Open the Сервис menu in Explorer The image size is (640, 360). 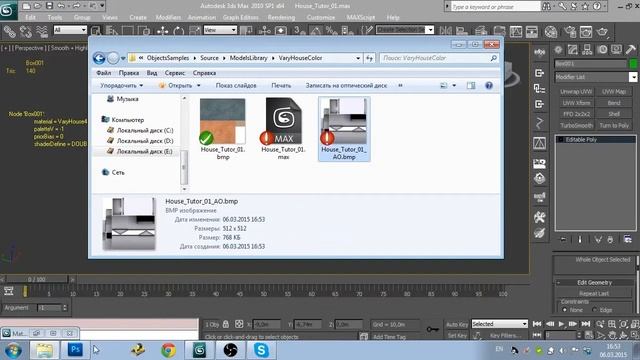175,73
